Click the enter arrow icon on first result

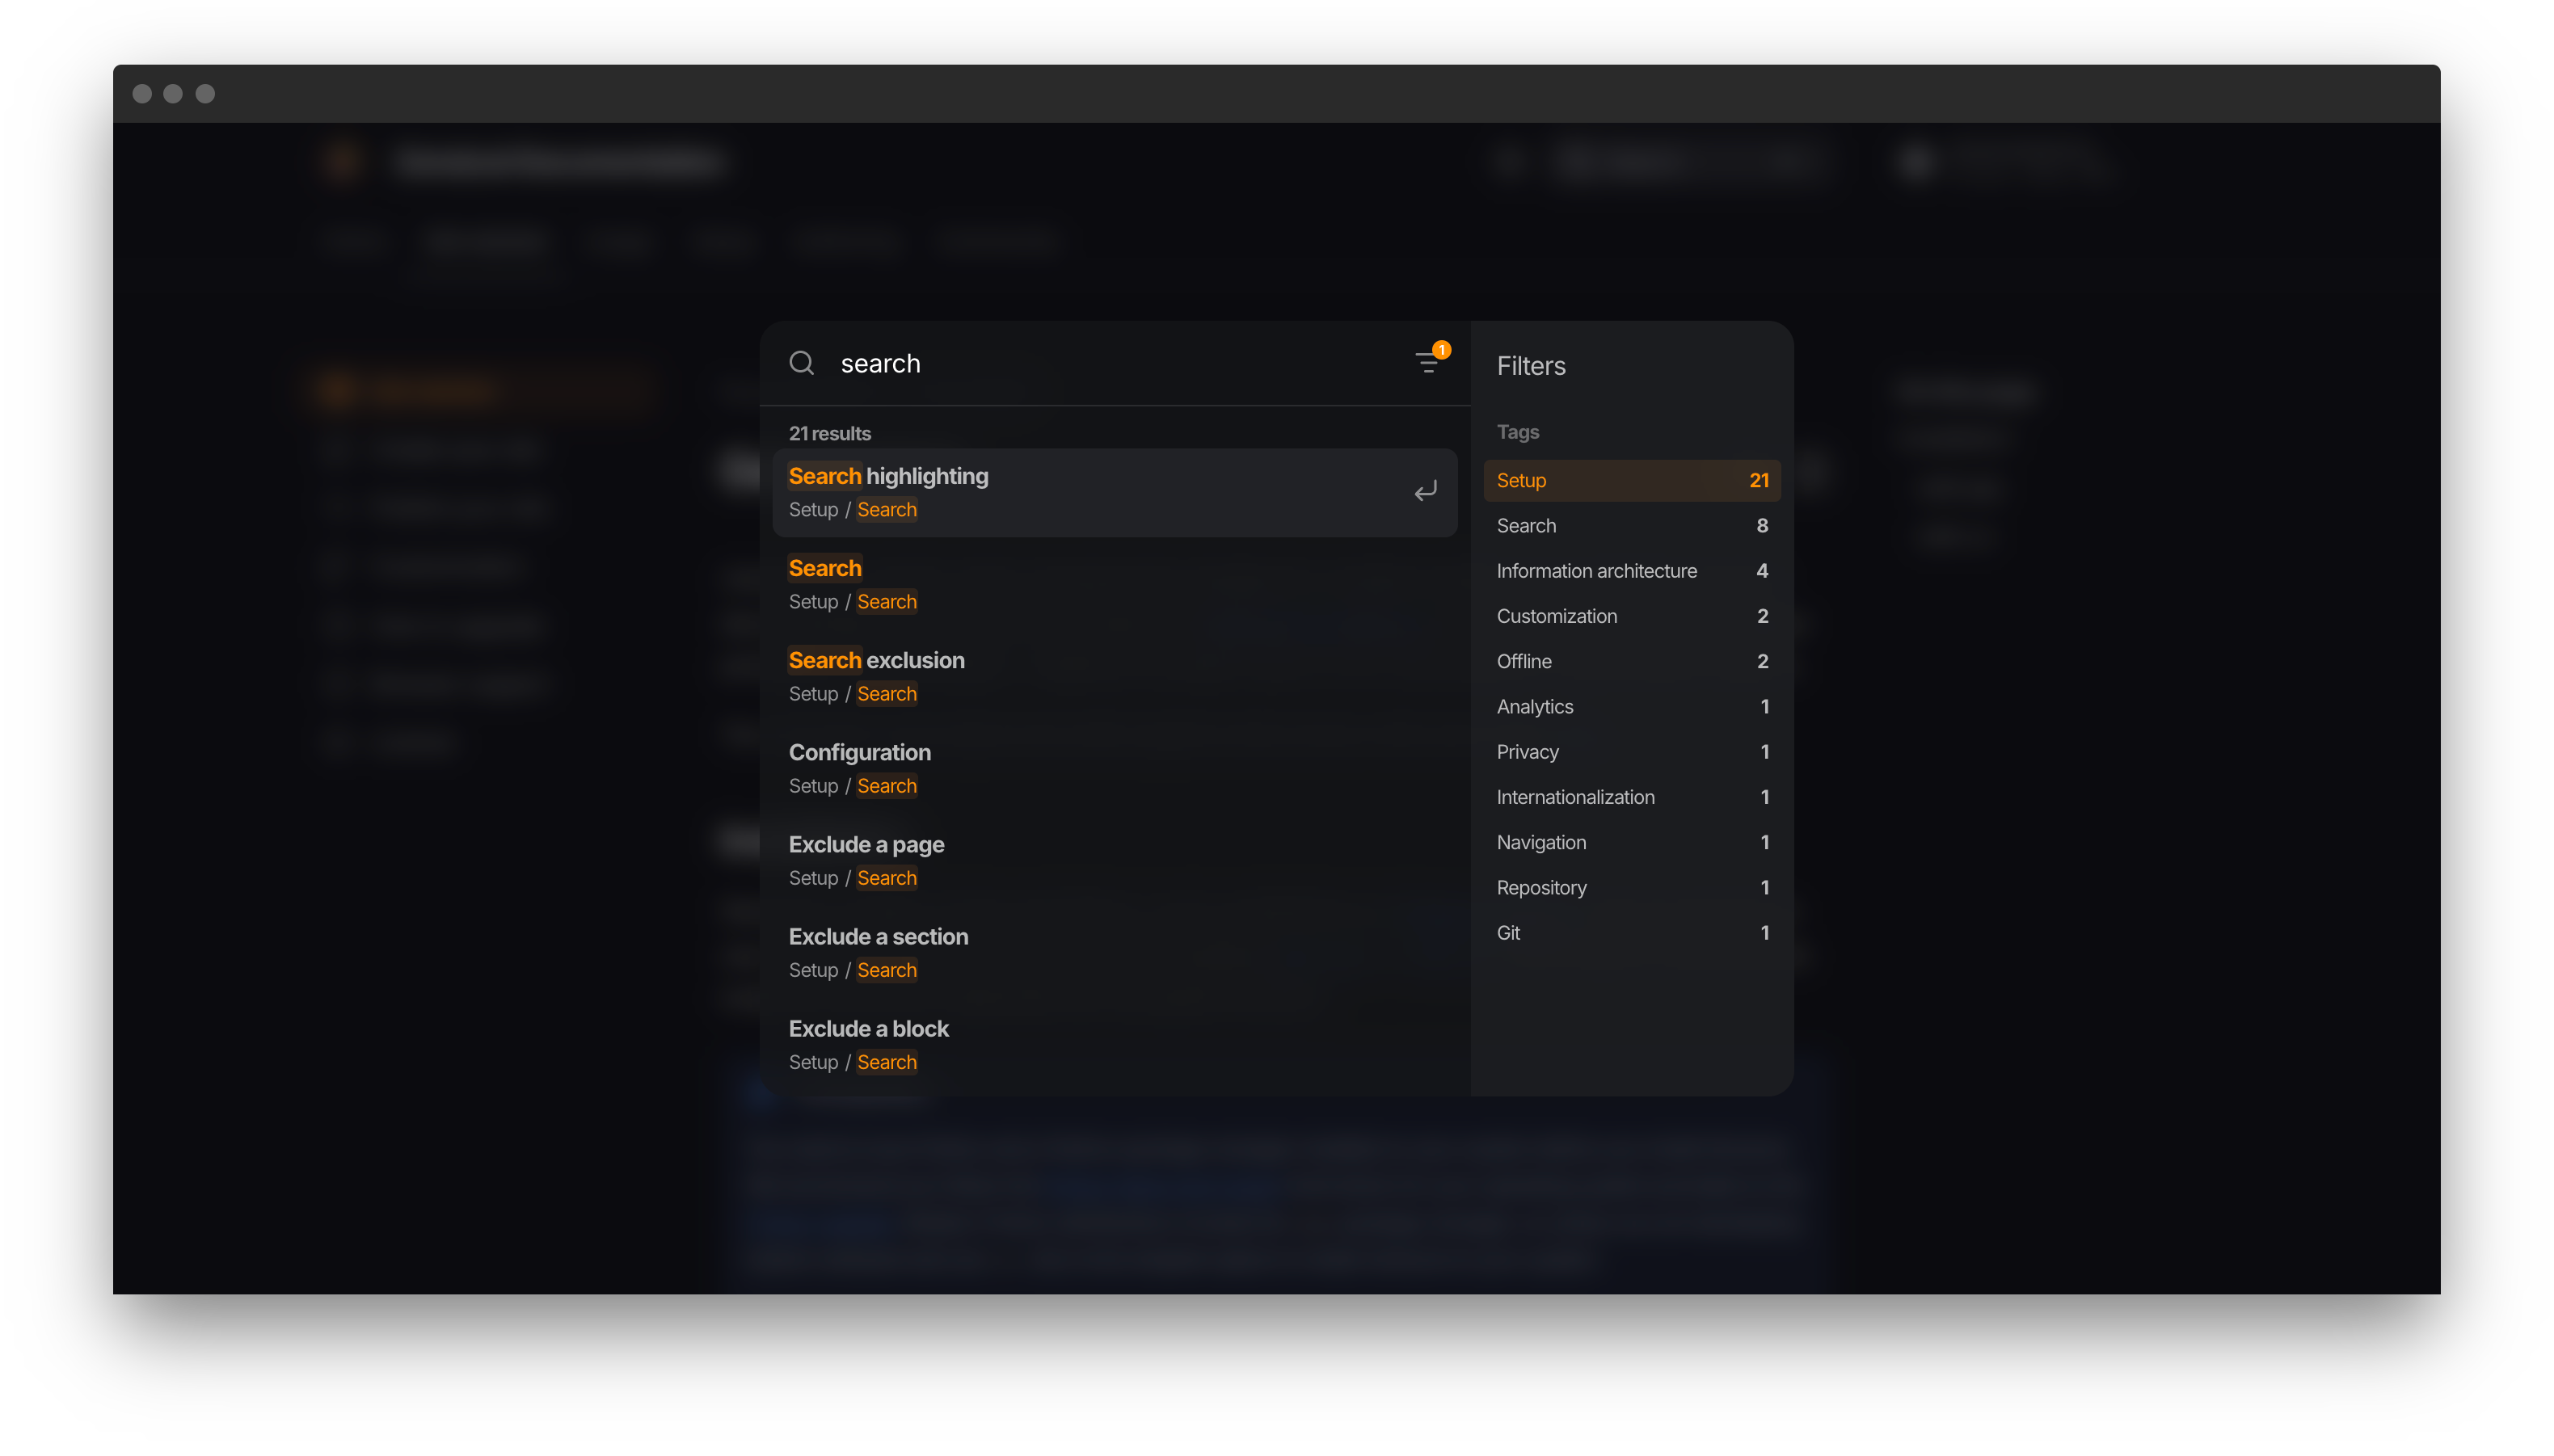click(1425, 491)
